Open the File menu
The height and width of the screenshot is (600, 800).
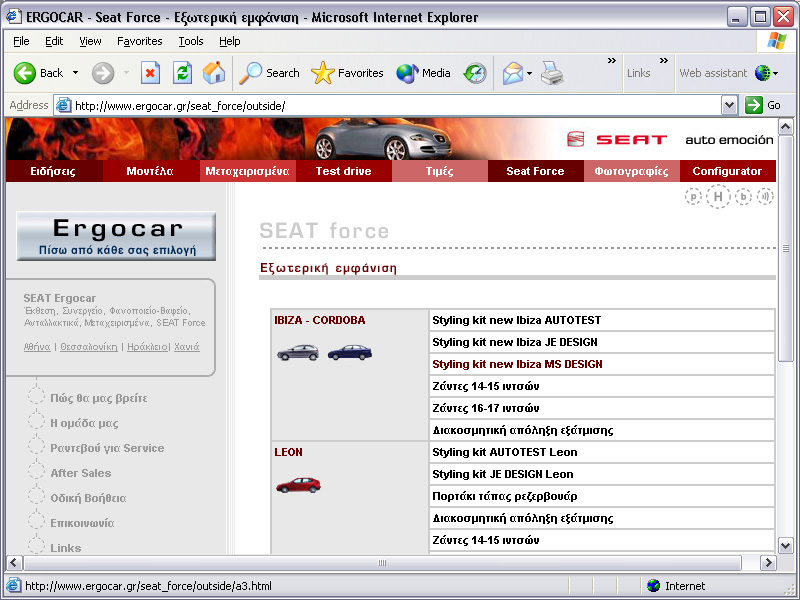click(x=21, y=41)
